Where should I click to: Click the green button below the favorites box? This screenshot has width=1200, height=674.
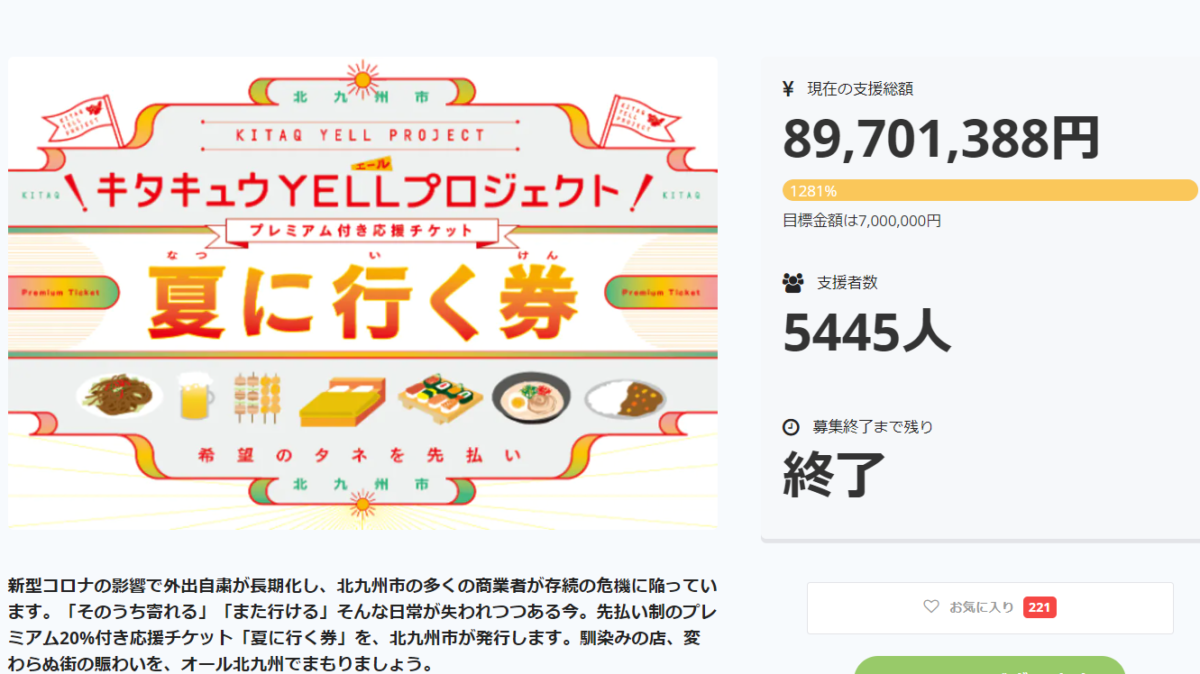coord(989,665)
